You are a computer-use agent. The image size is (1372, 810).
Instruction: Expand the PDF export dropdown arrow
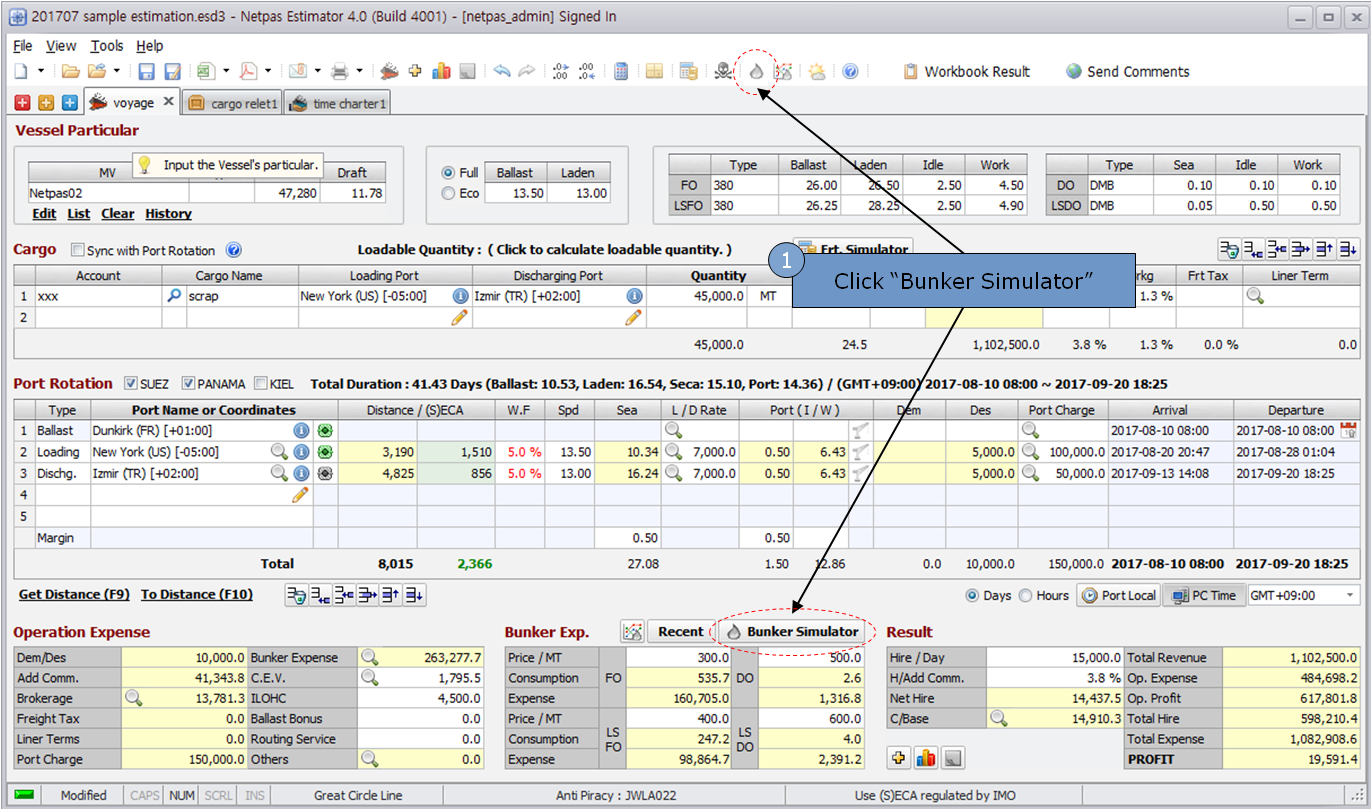[268, 71]
